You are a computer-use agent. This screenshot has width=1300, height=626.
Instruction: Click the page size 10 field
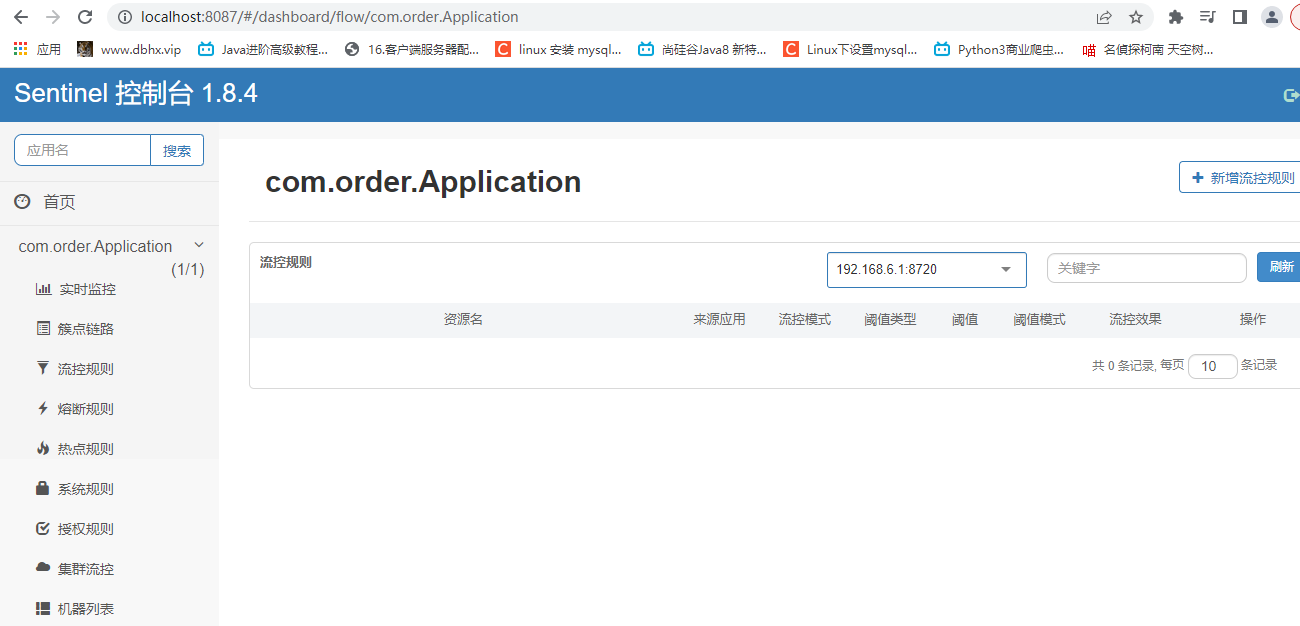click(1212, 366)
